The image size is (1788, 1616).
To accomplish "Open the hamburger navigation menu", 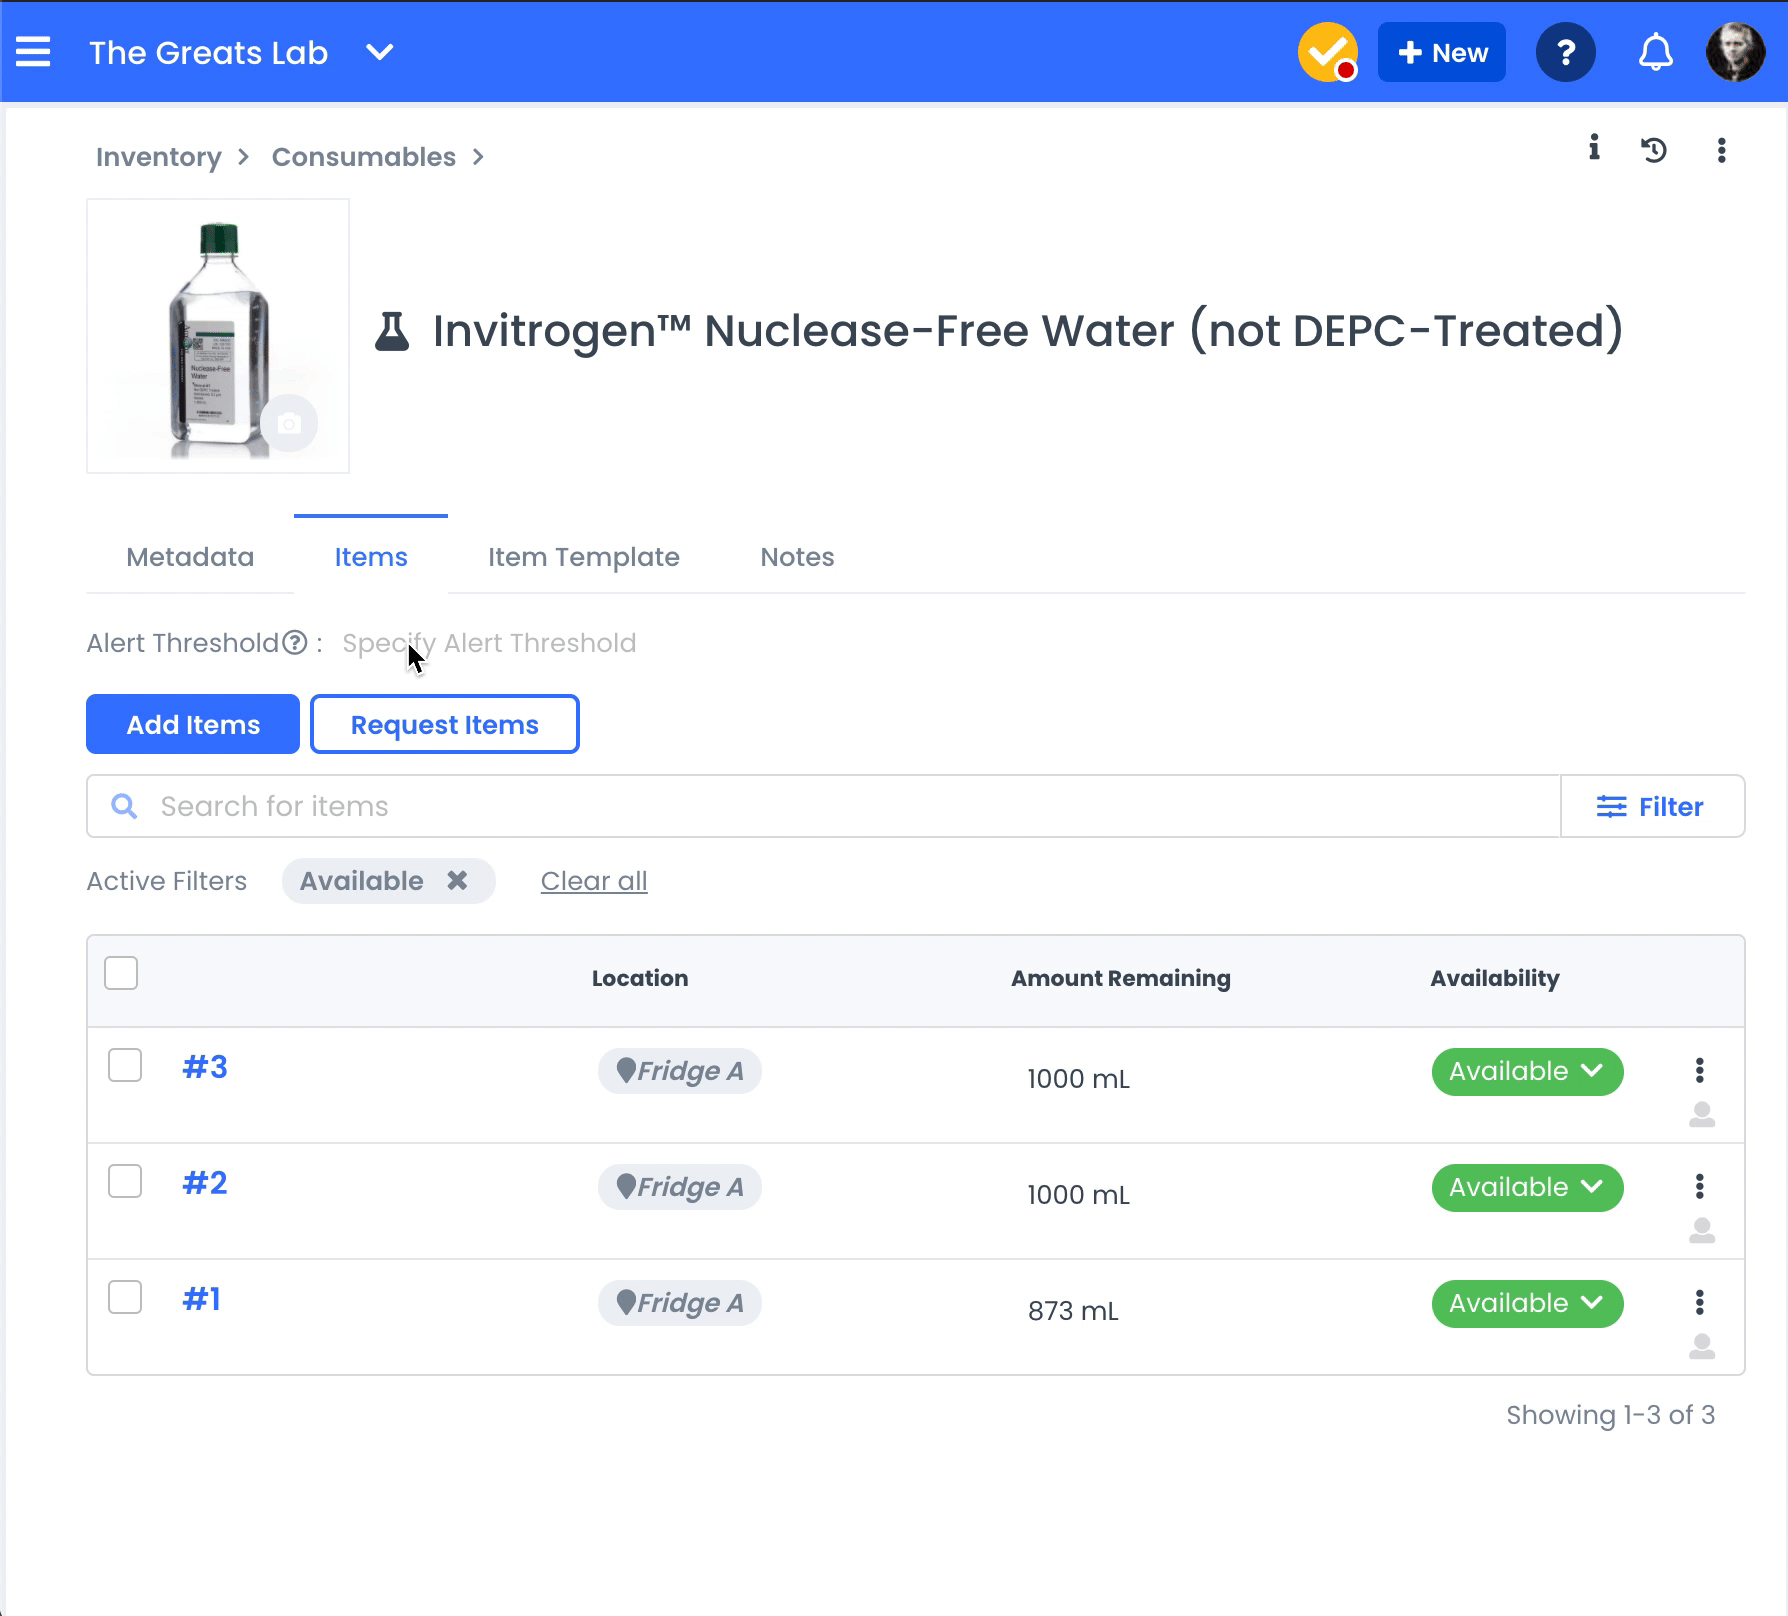I will point(33,52).
